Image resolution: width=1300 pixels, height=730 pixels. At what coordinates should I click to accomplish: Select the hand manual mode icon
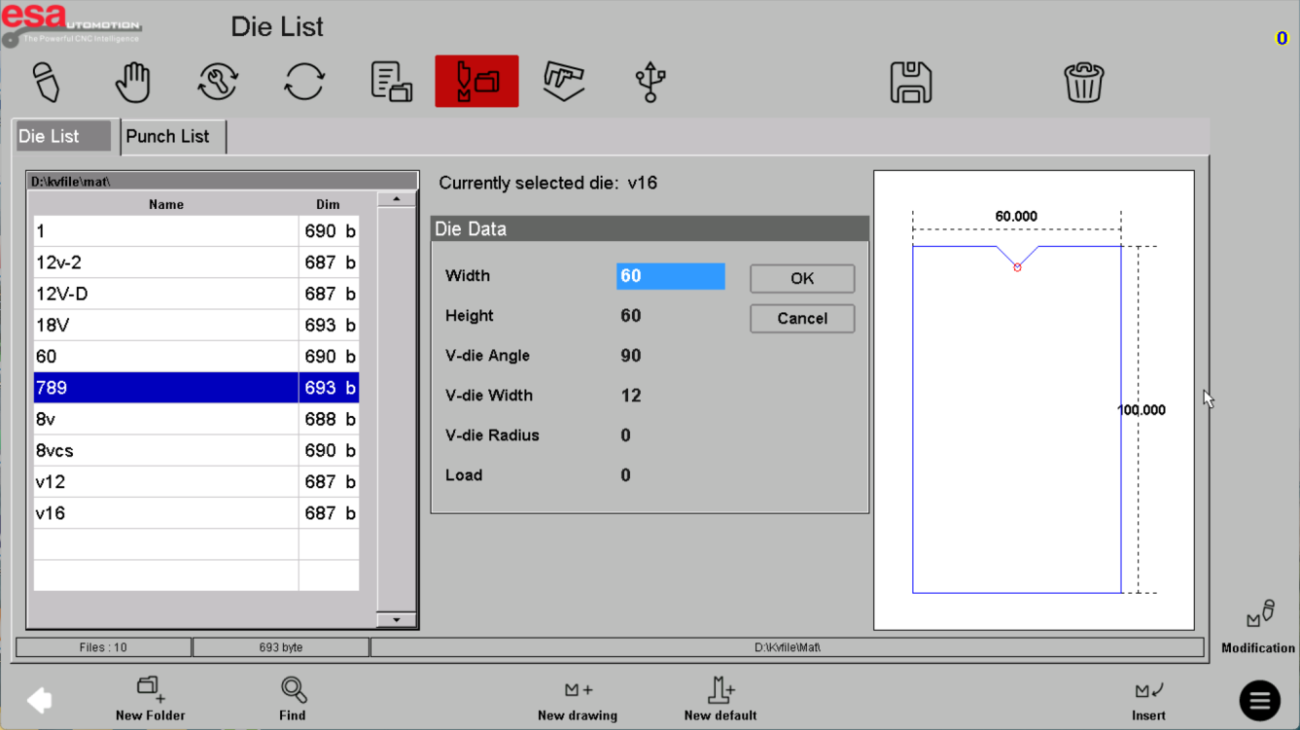[132, 82]
